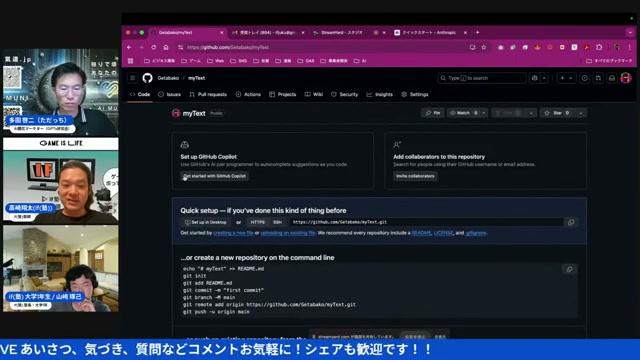Open the Projects tab
The height and width of the screenshot is (360, 640).
coord(283,94)
